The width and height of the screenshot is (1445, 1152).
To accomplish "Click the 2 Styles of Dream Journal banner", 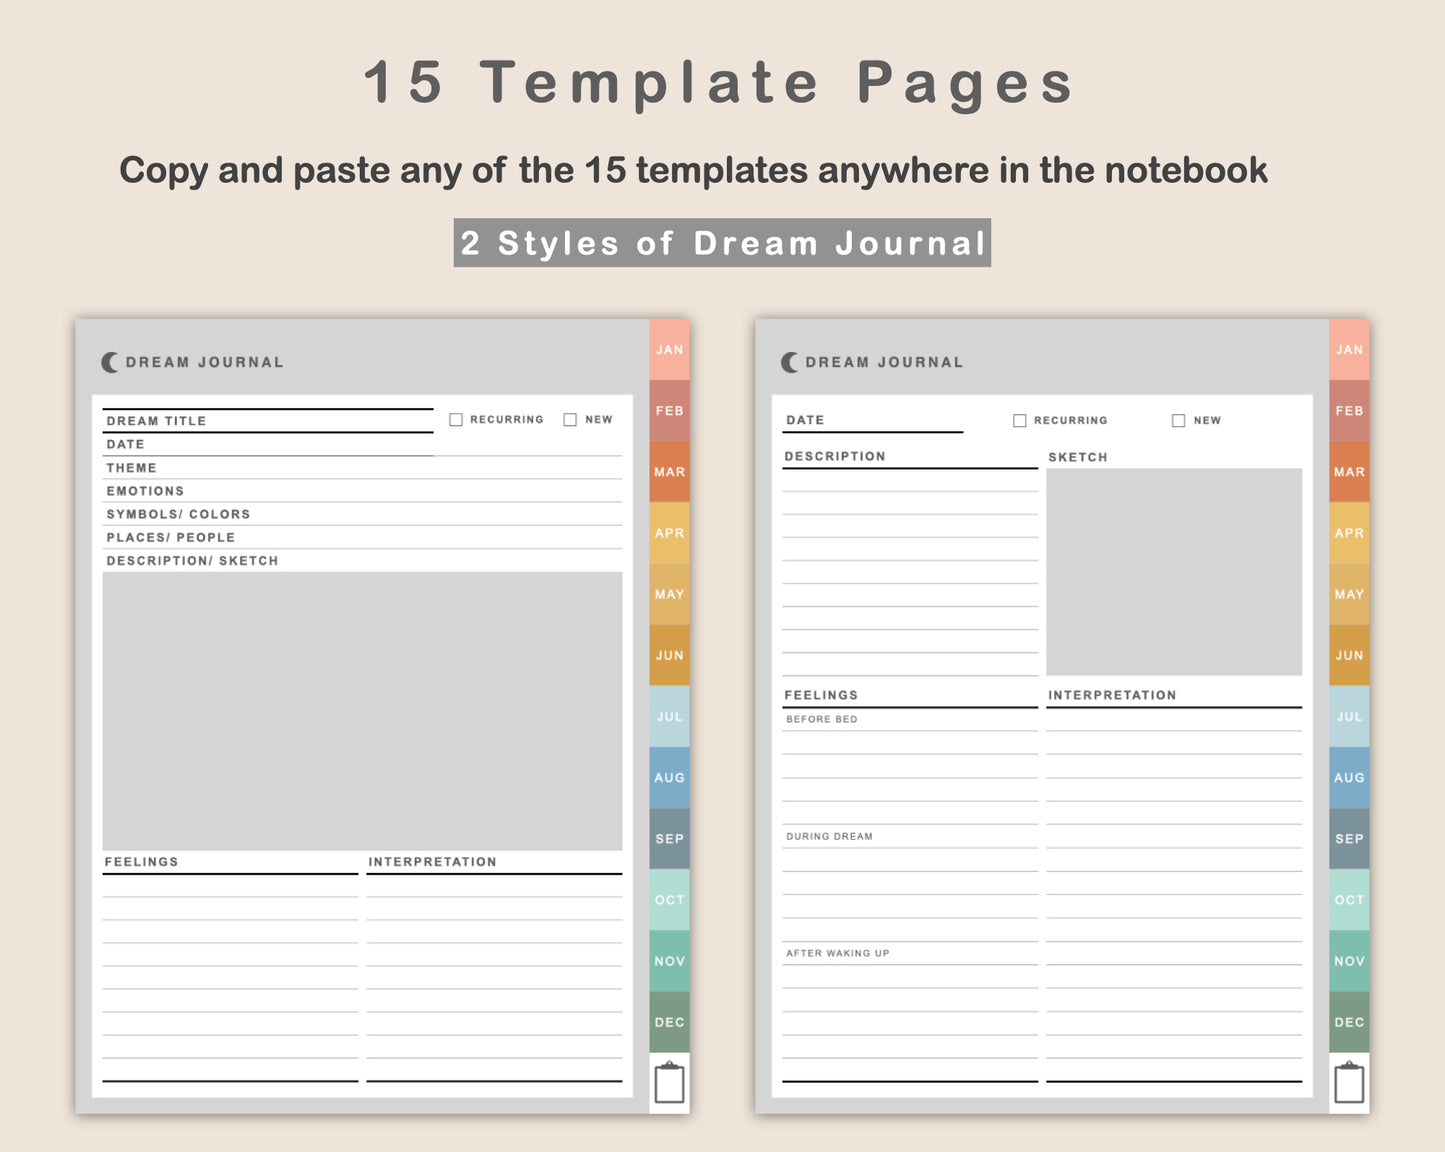I will [x=722, y=243].
